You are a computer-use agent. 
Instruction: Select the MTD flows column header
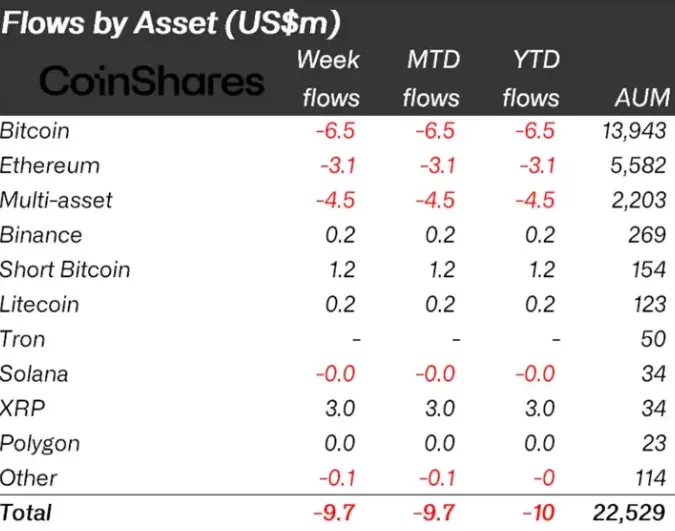(433, 78)
